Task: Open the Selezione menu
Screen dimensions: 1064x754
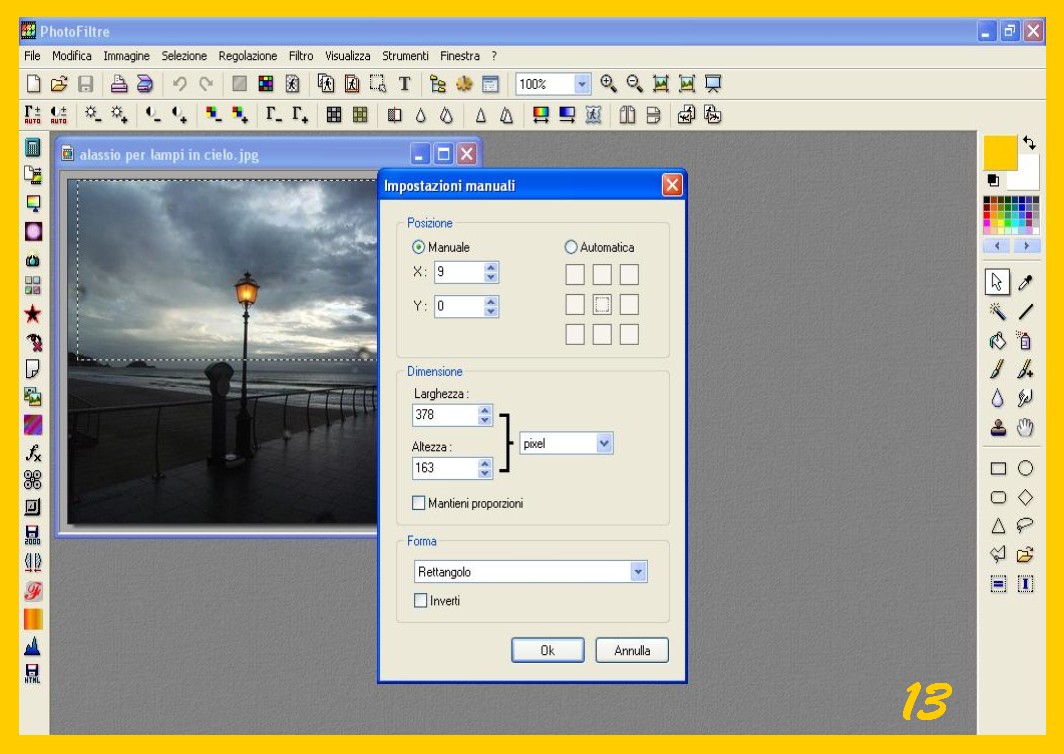Action: (184, 56)
